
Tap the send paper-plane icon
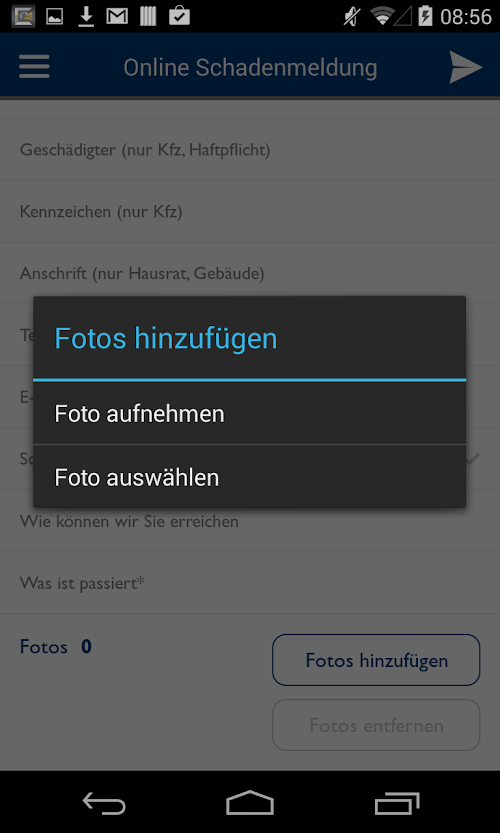click(x=465, y=67)
